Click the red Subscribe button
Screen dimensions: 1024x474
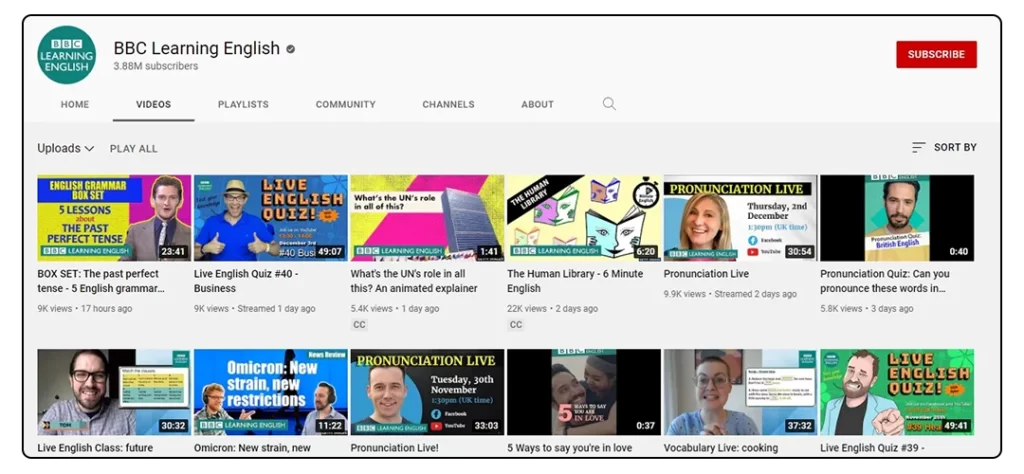tap(936, 54)
